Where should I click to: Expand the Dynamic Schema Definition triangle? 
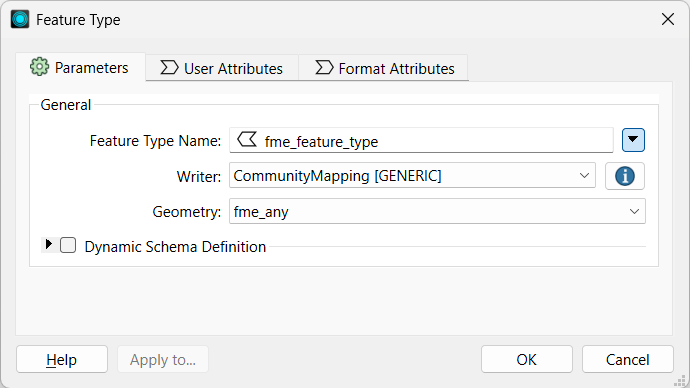click(48, 244)
